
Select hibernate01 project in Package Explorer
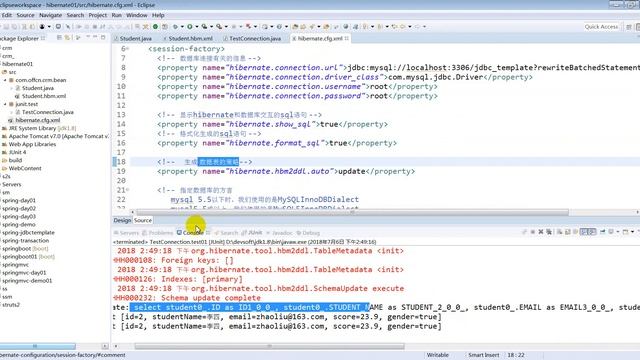pyautogui.click(x=17, y=64)
